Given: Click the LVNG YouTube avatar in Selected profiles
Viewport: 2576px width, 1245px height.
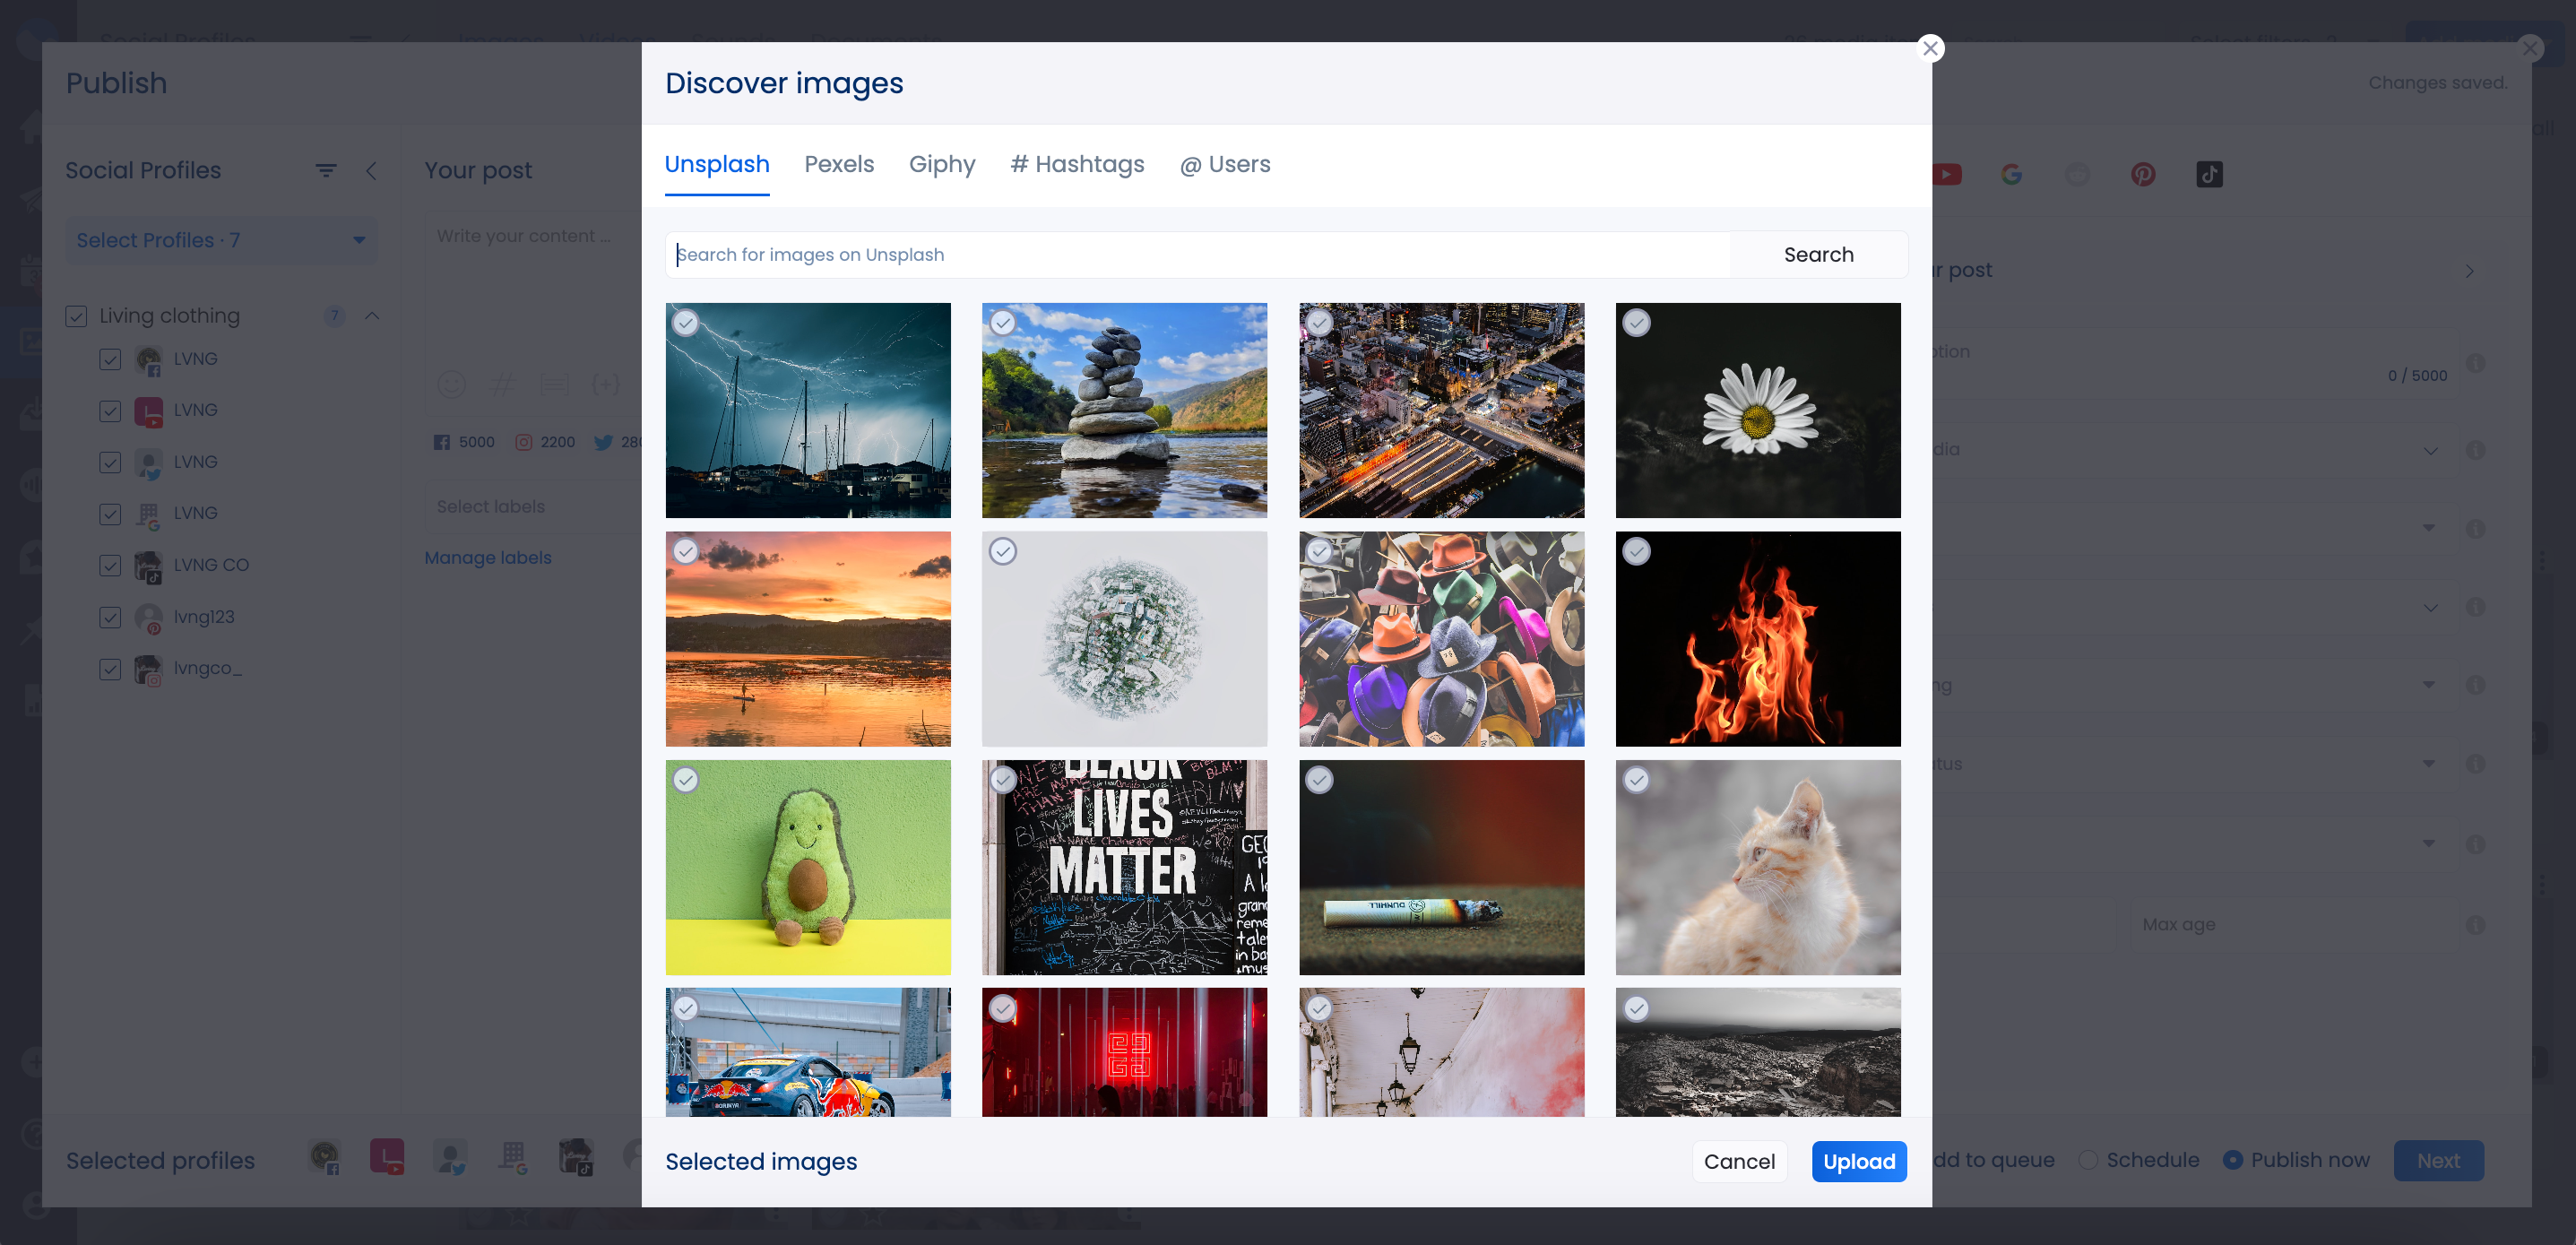Looking at the screenshot, I should point(387,1157).
